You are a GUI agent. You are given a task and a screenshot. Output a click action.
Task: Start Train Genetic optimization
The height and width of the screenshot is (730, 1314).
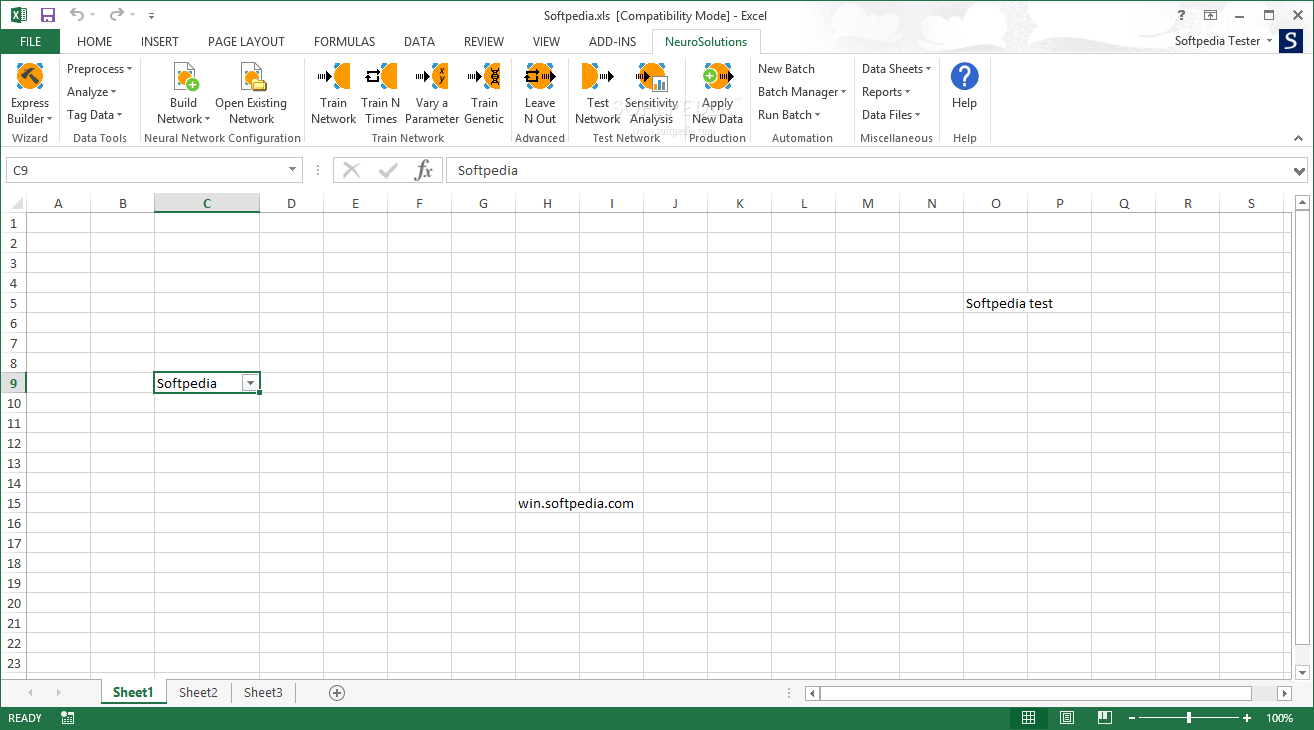[485, 93]
